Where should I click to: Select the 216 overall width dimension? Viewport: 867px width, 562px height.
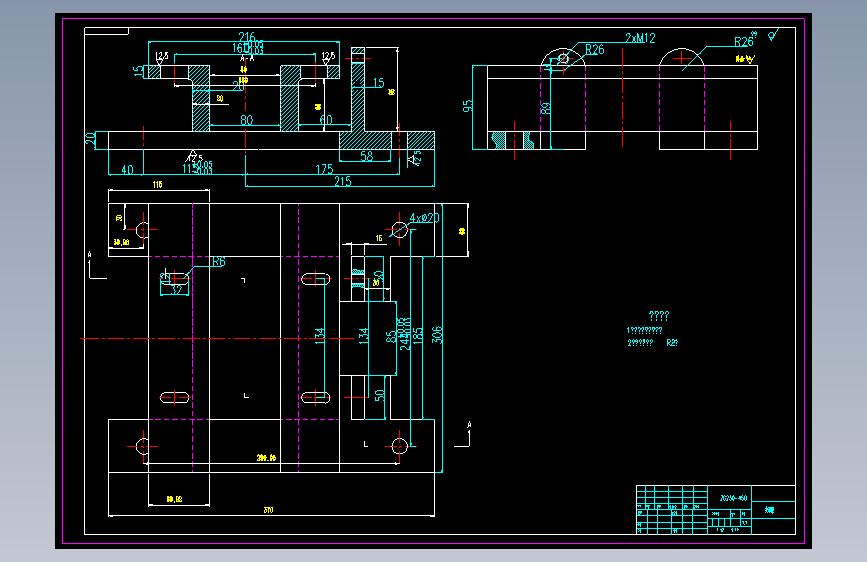246,37
